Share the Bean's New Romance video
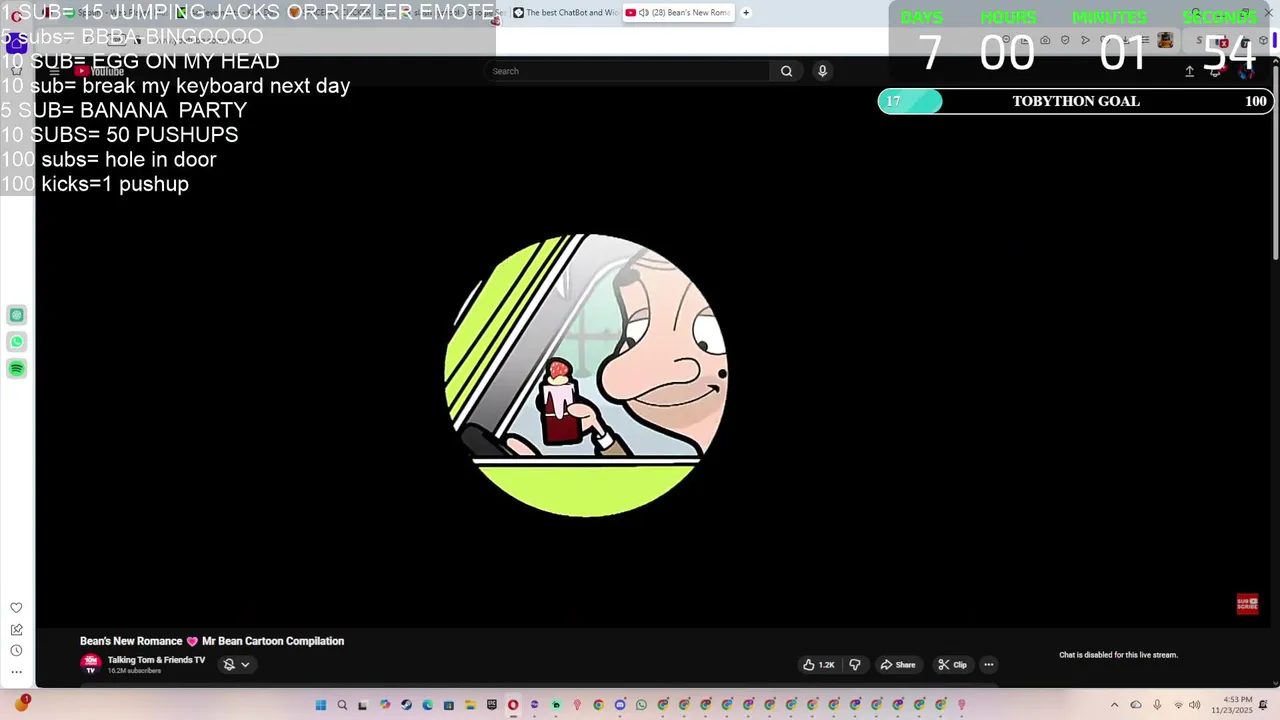 898,665
